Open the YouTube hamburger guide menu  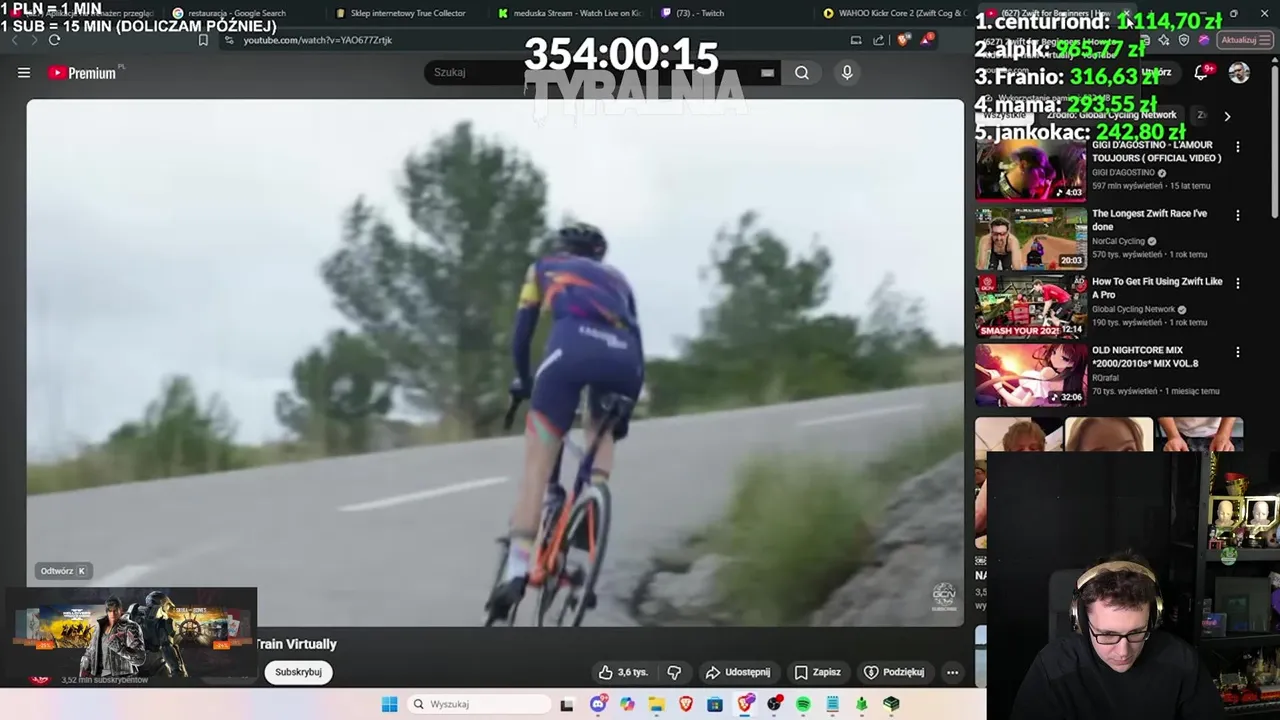(24, 73)
